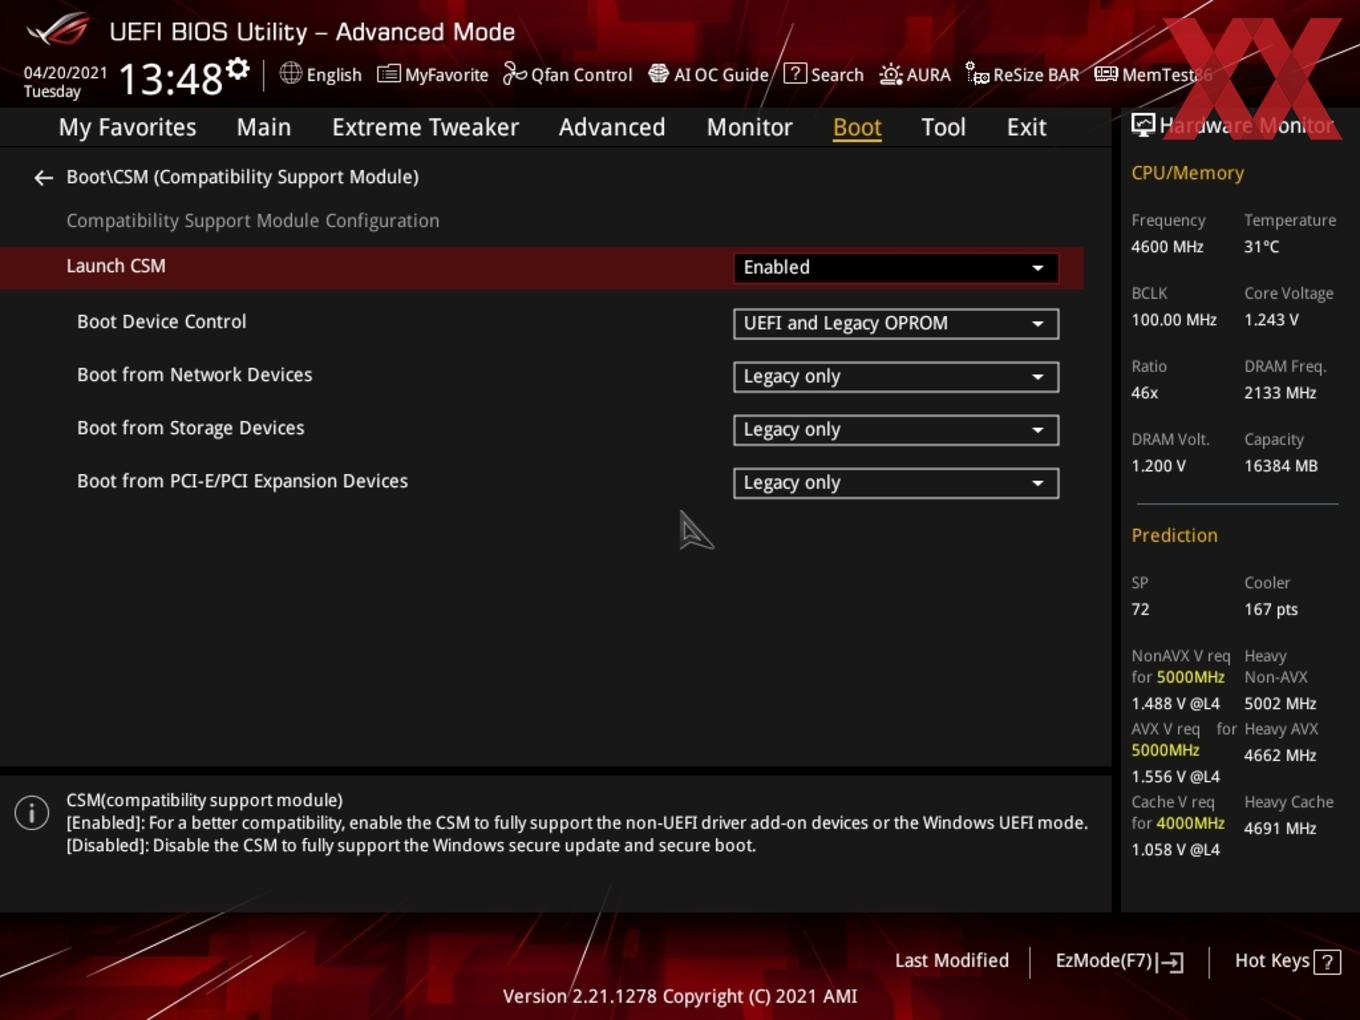Click CPU/Memory section heading

point(1187,173)
